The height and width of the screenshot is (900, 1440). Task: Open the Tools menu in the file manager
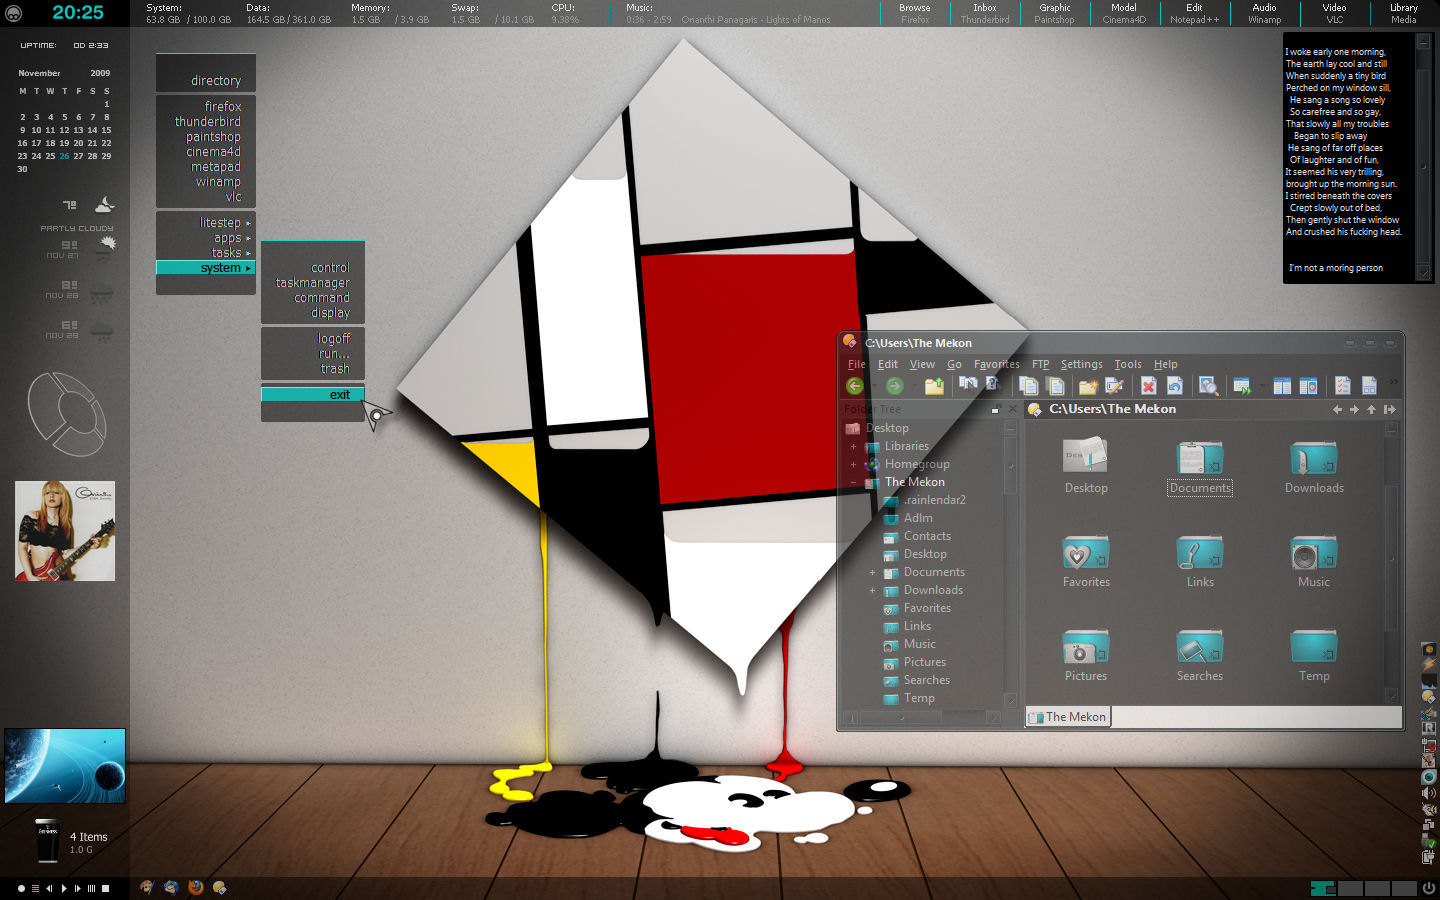1128,364
